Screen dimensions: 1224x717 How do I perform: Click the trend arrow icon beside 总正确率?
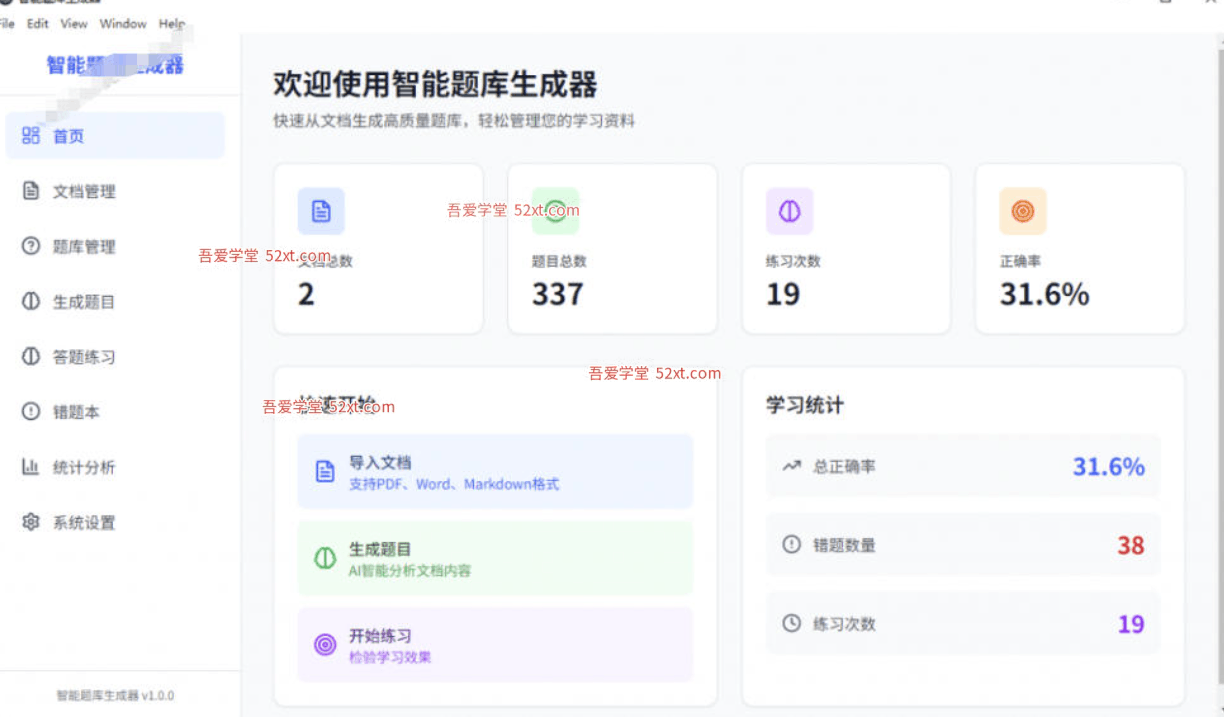792,466
